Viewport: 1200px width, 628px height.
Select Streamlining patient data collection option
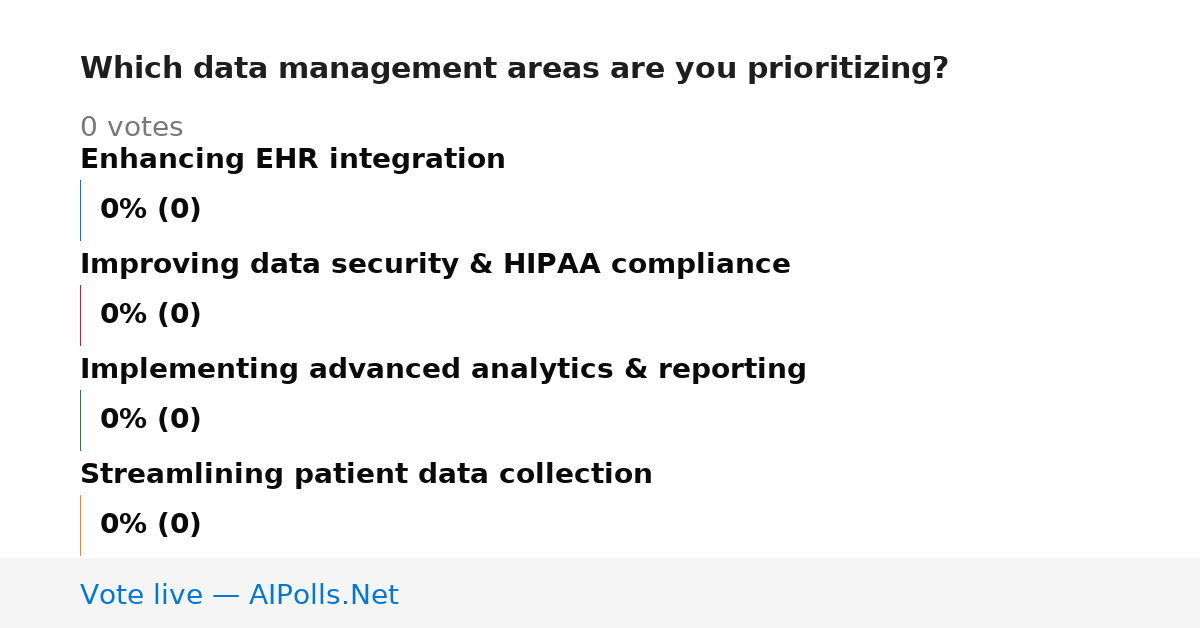tap(366, 475)
